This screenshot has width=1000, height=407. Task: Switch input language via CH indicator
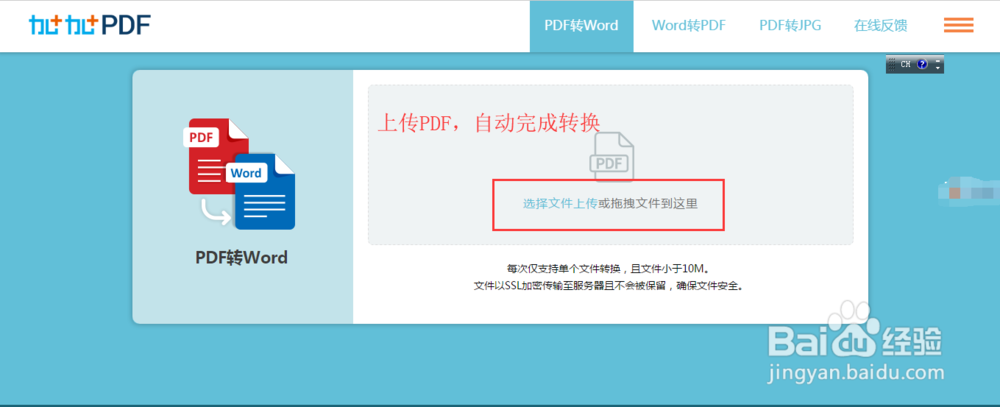click(906, 64)
